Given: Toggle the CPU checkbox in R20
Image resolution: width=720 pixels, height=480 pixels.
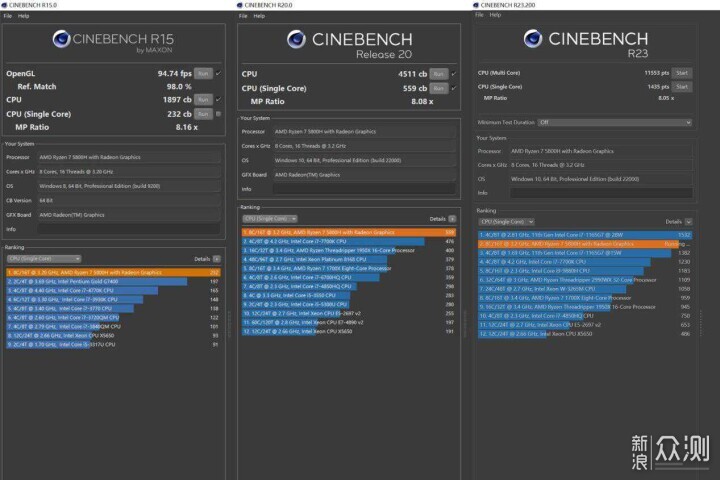Looking at the screenshot, I should 454,74.
